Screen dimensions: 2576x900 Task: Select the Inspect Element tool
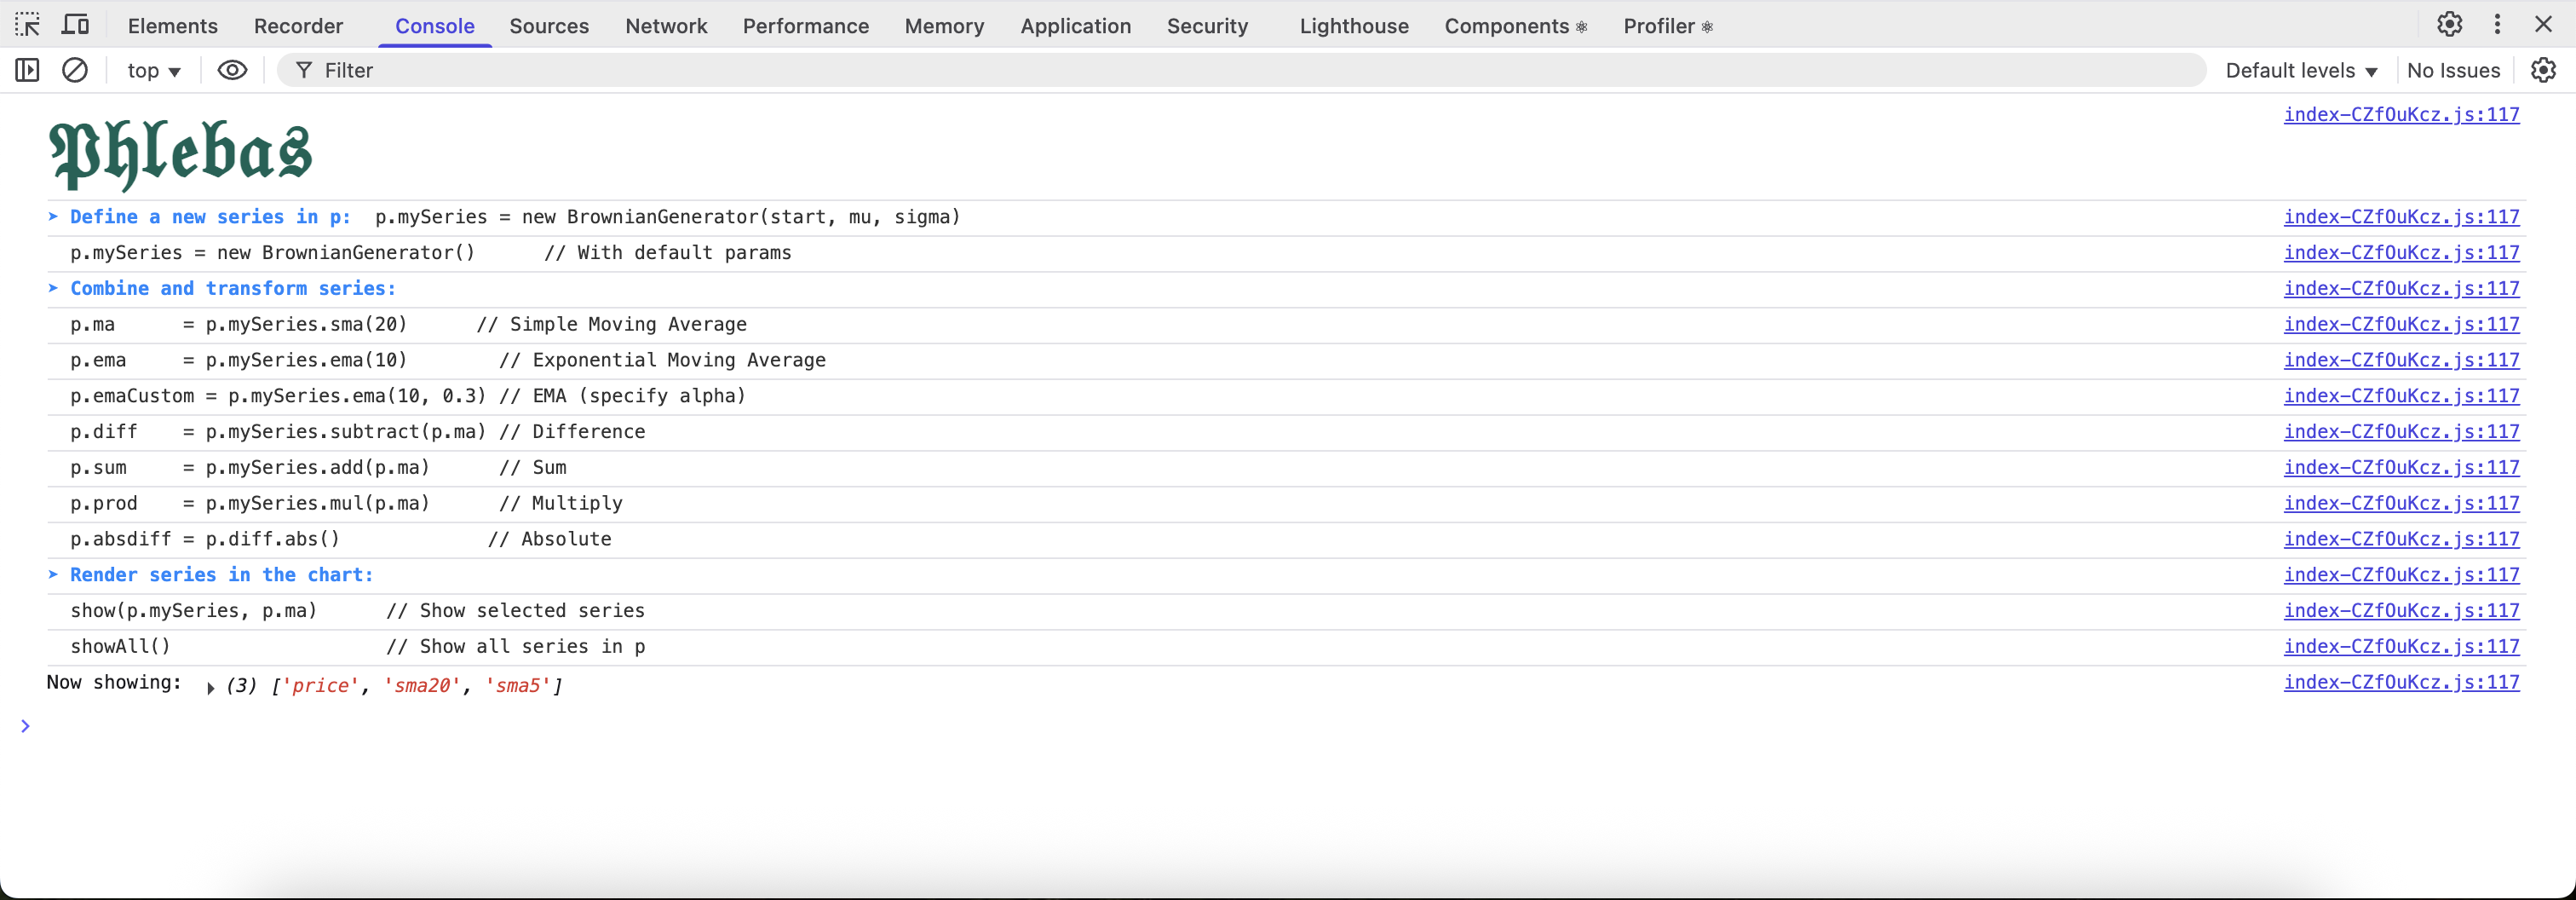27,25
